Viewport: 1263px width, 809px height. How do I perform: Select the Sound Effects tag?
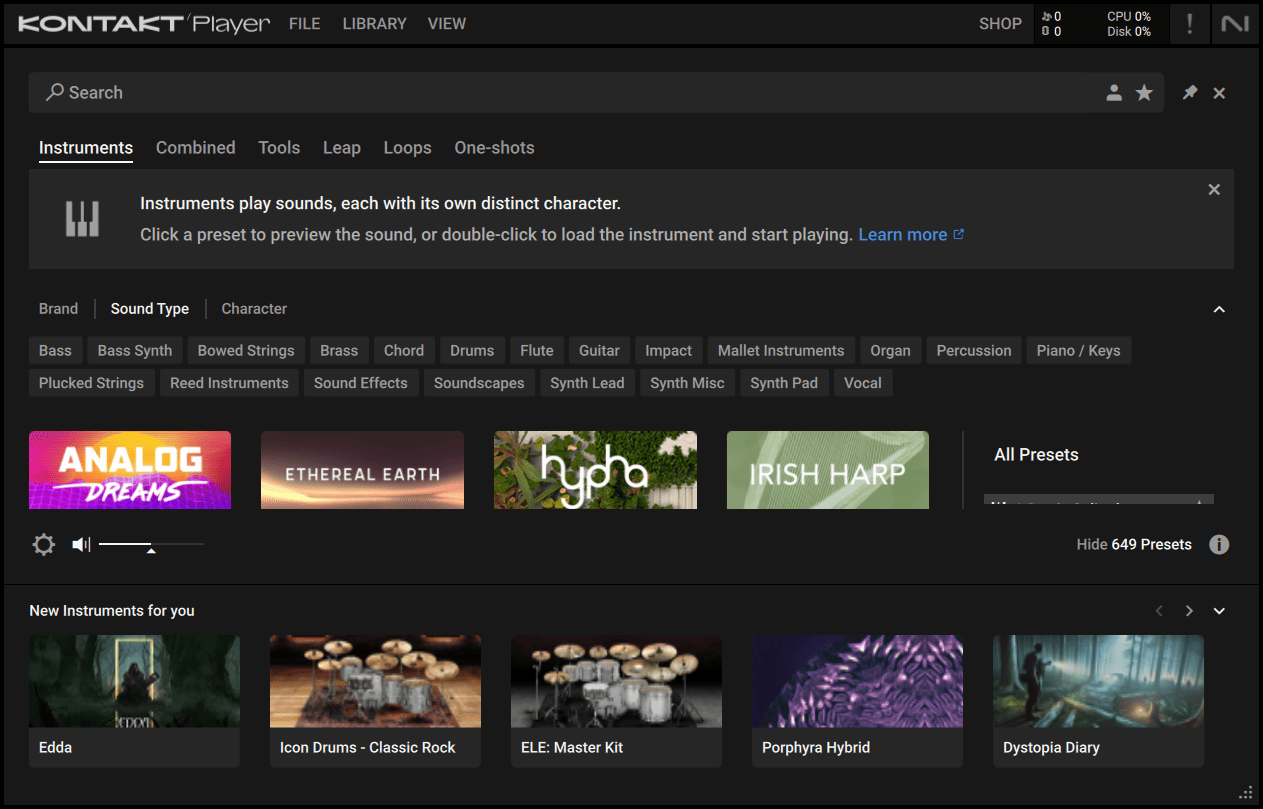[361, 383]
